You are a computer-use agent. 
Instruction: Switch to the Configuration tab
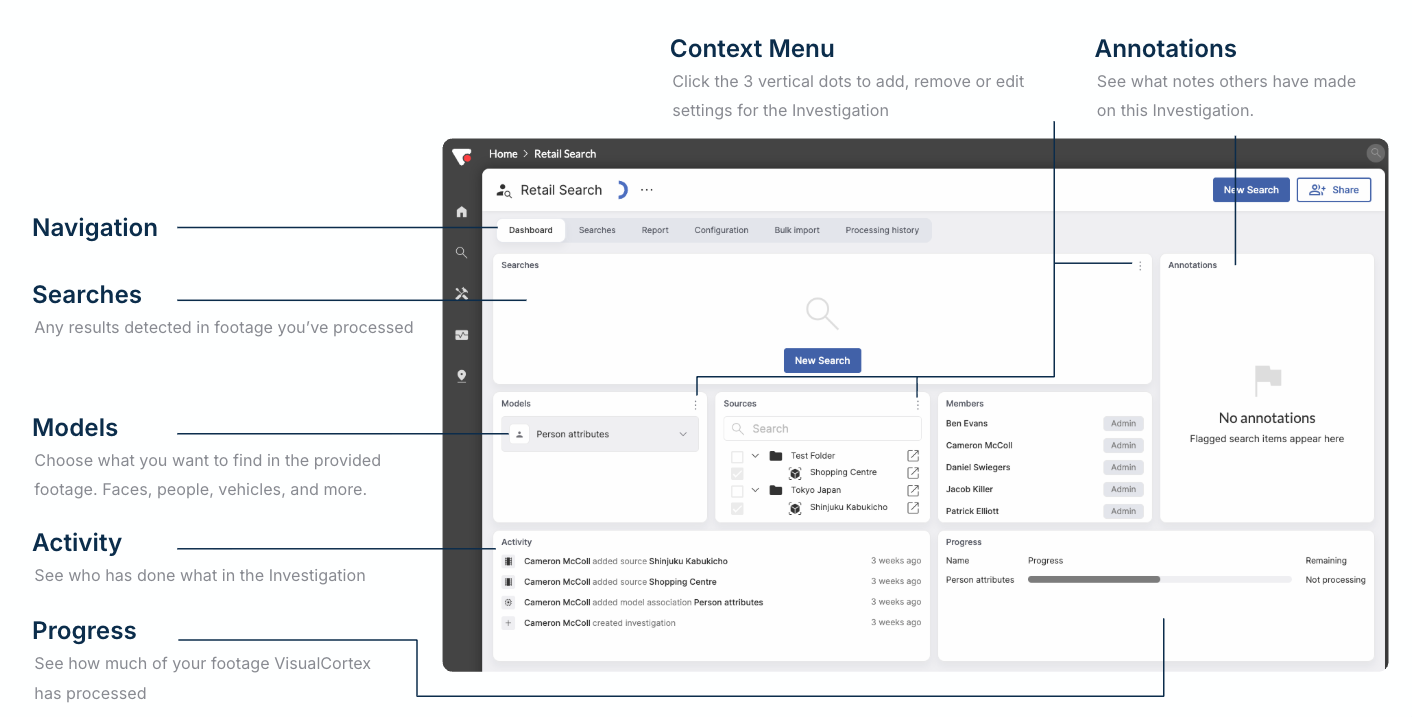click(x=721, y=230)
